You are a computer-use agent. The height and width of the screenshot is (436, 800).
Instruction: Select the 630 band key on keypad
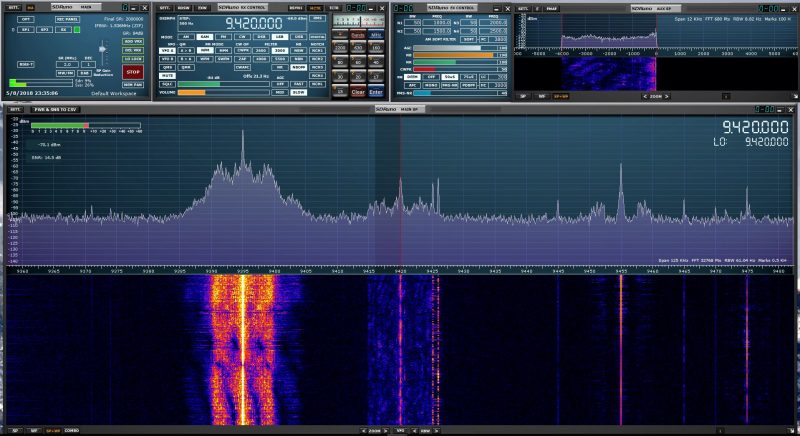click(x=358, y=47)
